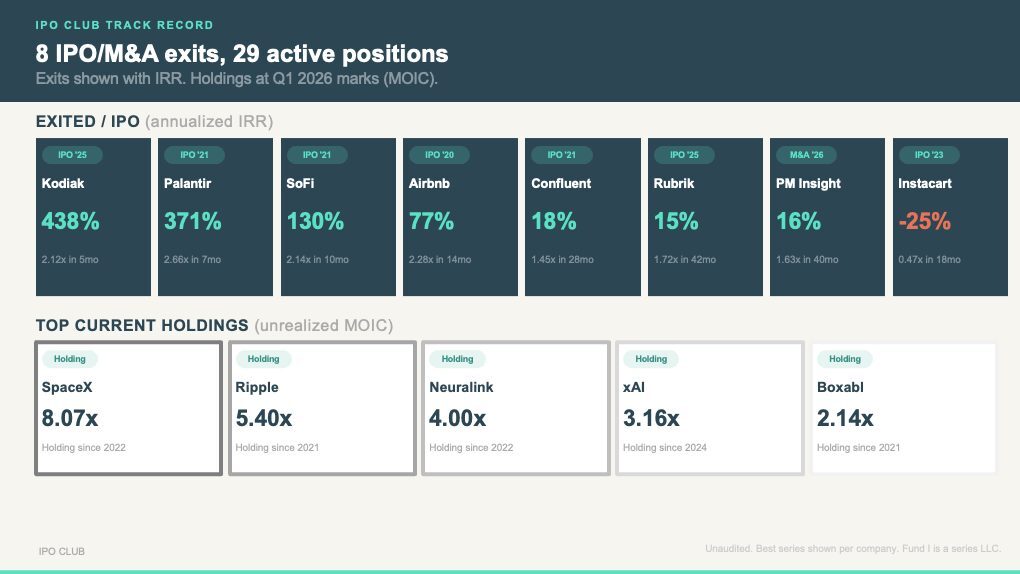Viewport: 1020px width, 574px height.
Task: Click the M&A '26 badge
Action: 807,155
